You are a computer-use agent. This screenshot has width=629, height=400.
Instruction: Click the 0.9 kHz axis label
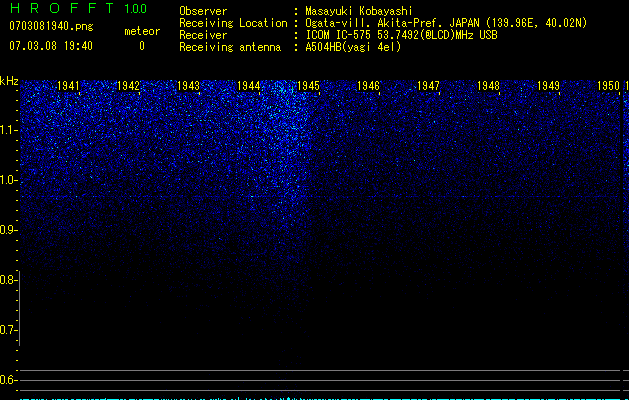(x=8, y=230)
